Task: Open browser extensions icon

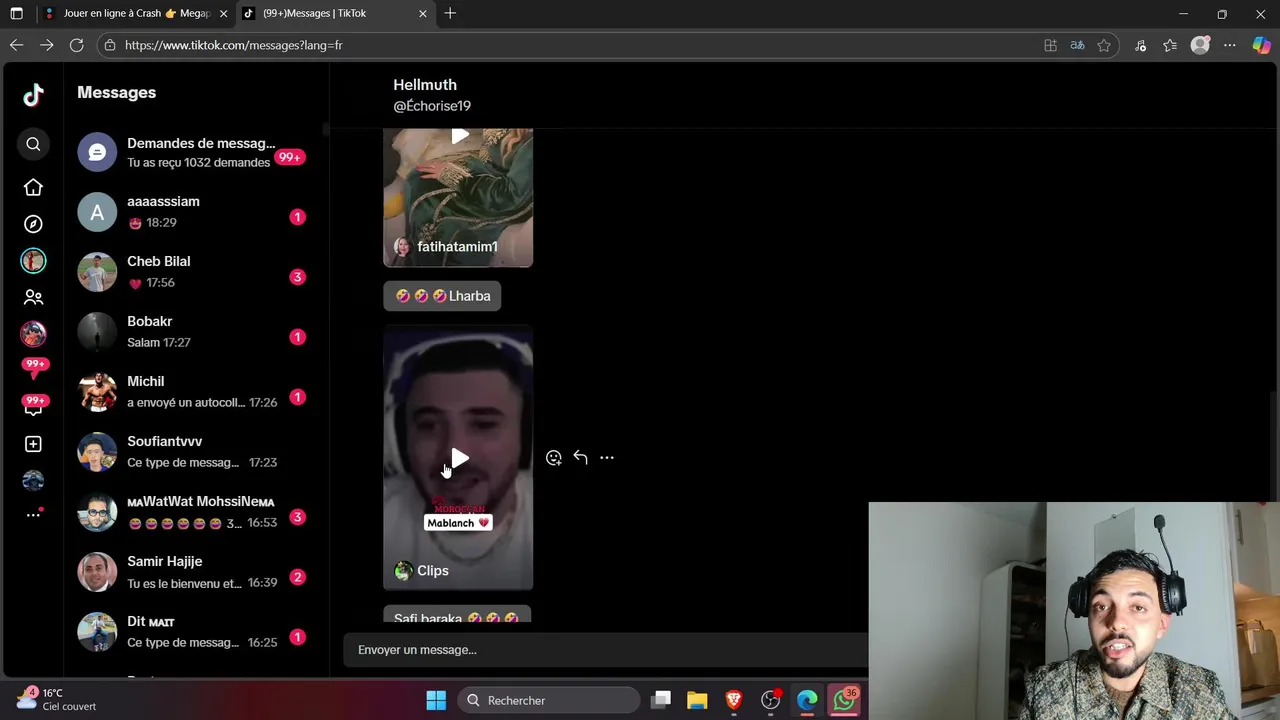Action: coord(1140,45)
